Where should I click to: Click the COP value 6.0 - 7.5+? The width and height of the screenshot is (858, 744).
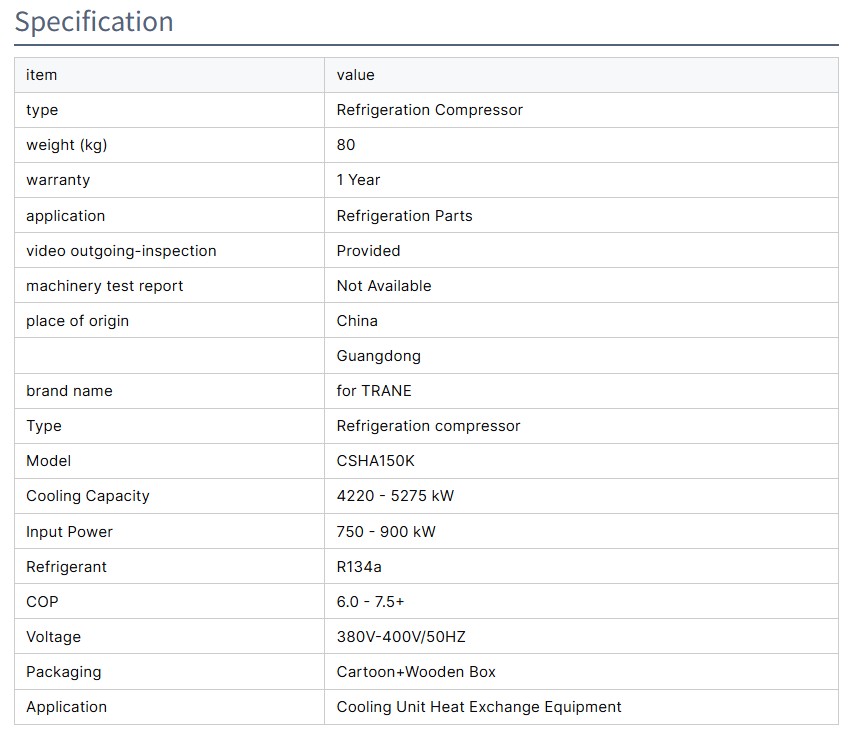[x=370, y=602]
